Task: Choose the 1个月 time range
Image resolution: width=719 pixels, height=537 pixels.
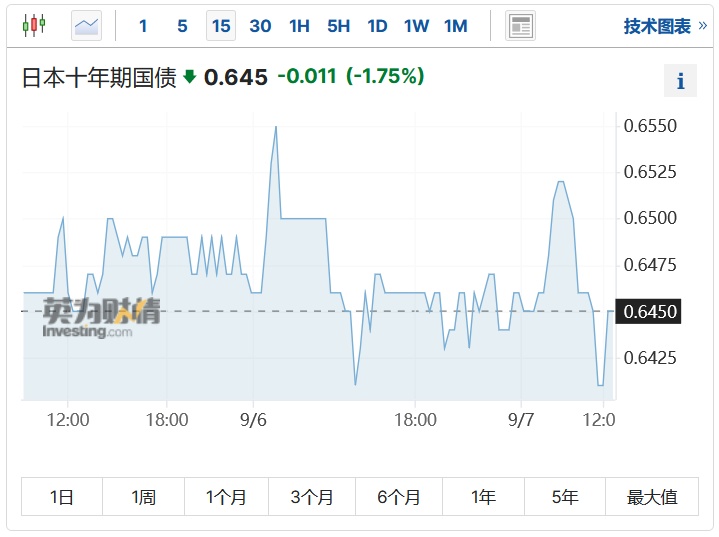Action: [x=227, y=497]
